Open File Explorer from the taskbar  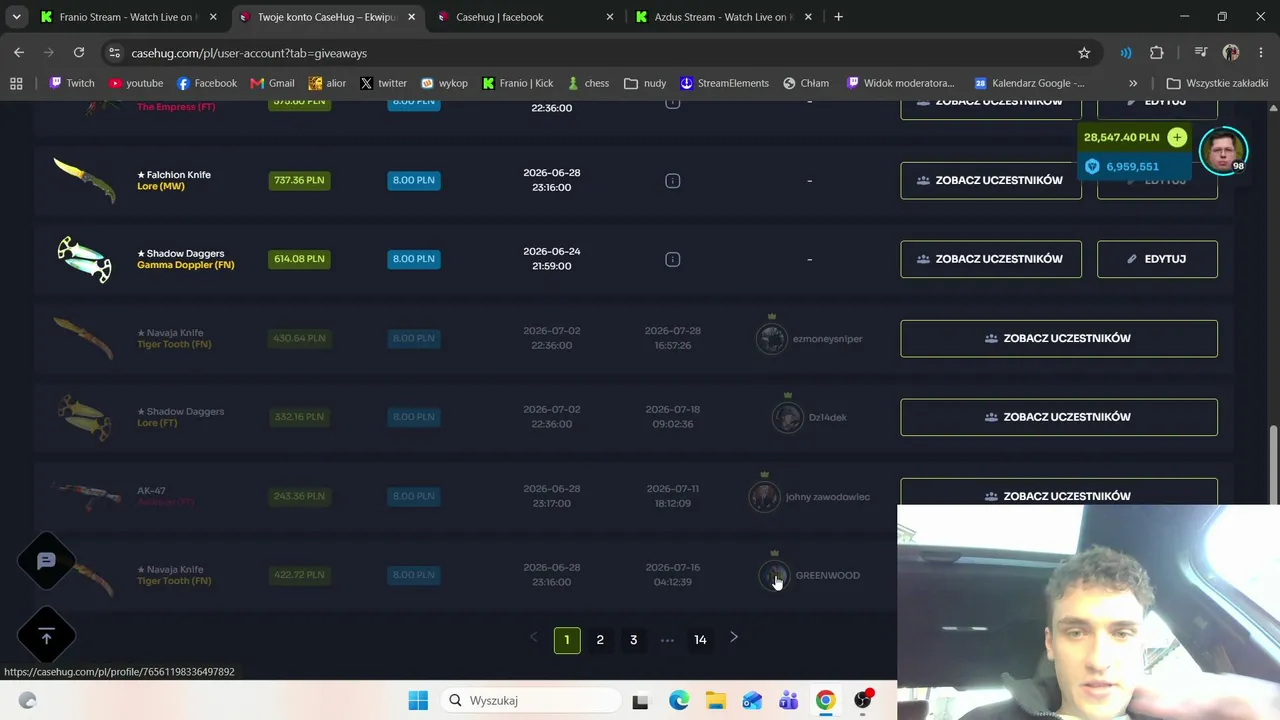[715, 700]
